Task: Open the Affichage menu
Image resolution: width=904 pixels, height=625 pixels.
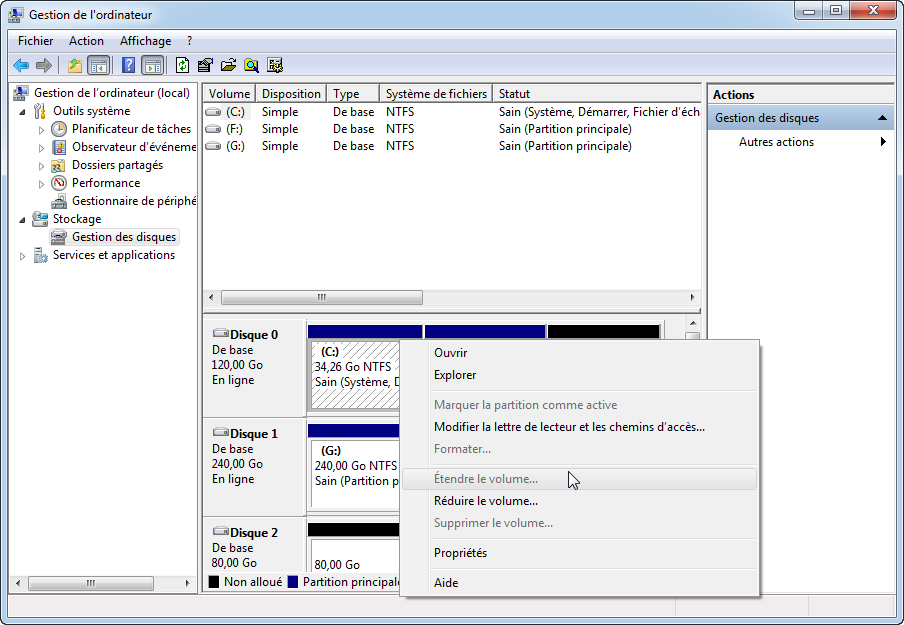Action: coord(145,41)
